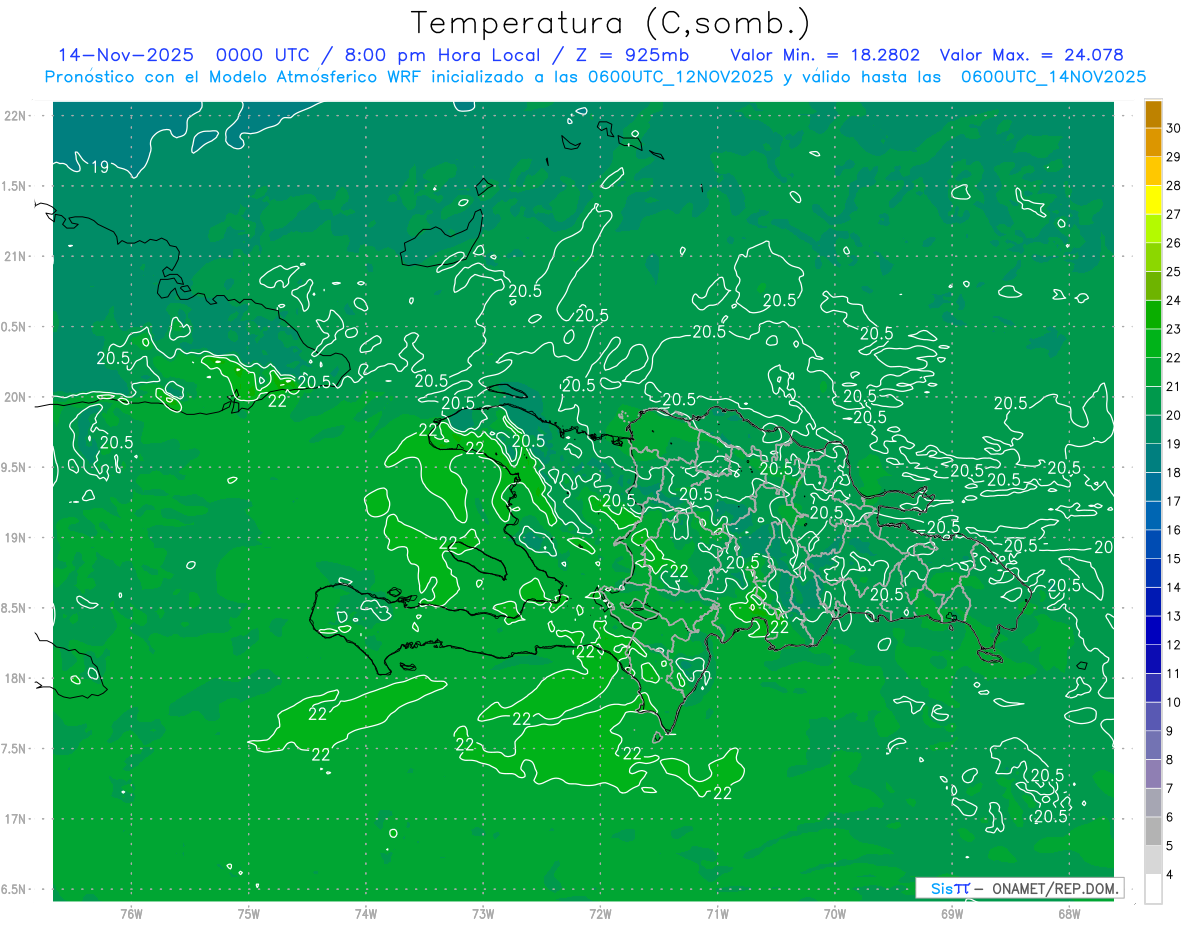The image size is (1200, 927).
Task: Pick the yellow legend swatch between 27 and 28
Action: (x=1153, y=200)
